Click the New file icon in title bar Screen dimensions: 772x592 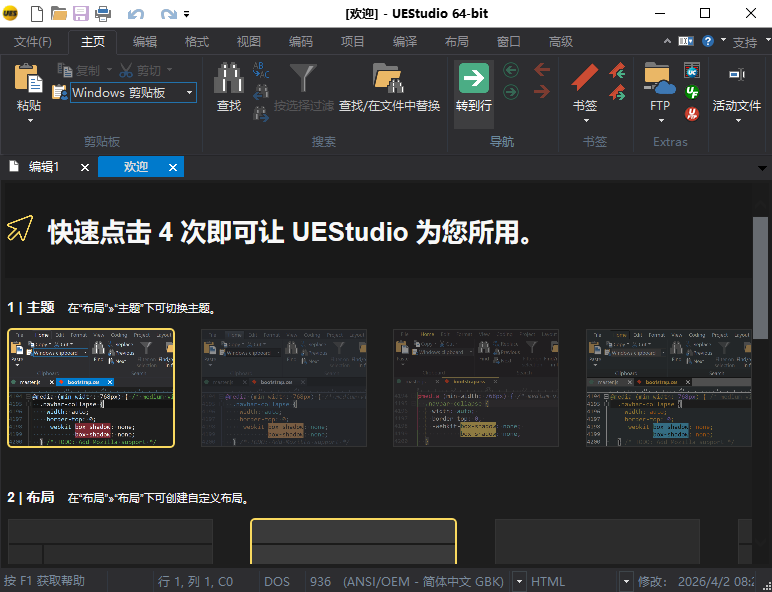(37, 13)
